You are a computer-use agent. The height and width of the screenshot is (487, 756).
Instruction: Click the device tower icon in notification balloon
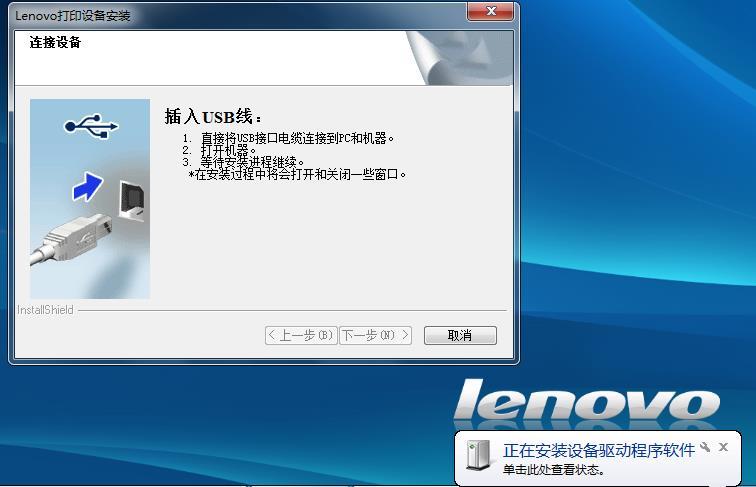478,455
